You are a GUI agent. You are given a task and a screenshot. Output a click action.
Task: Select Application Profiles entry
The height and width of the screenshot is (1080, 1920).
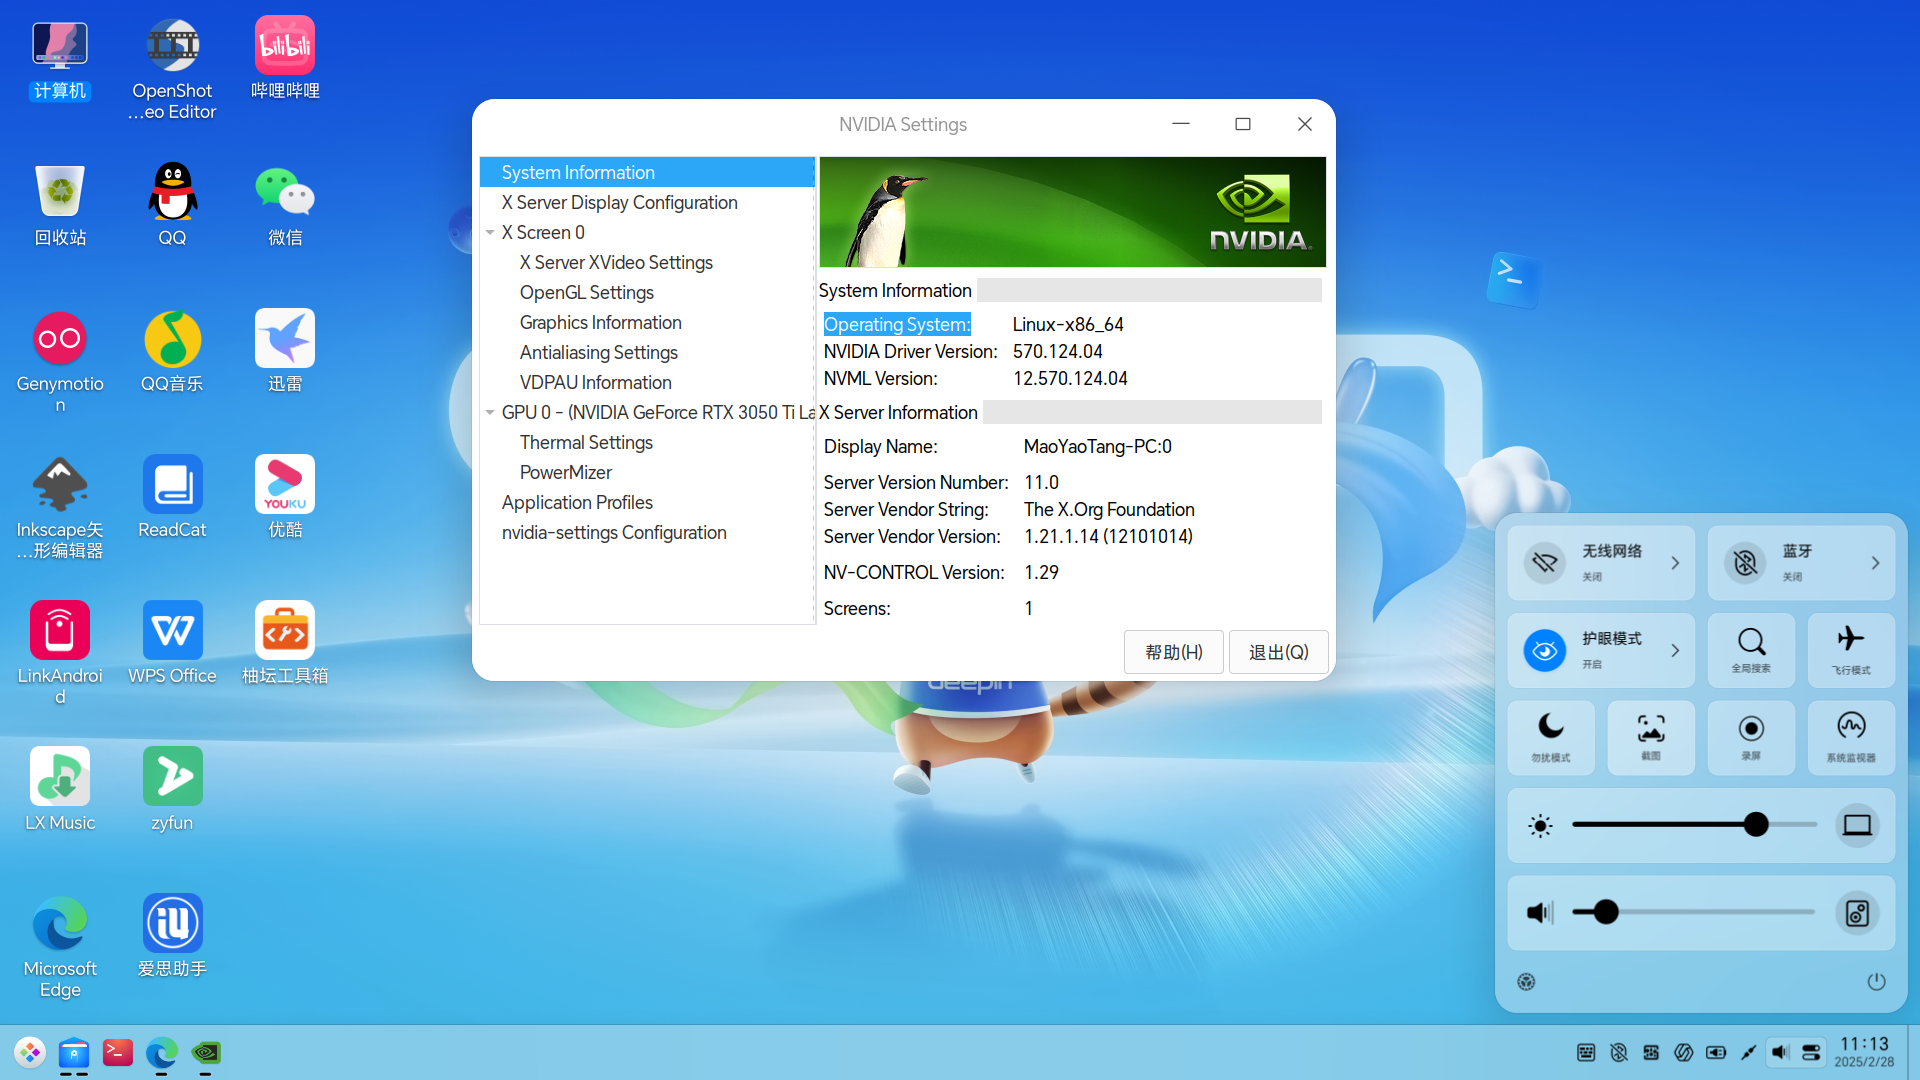click(577, 502)
